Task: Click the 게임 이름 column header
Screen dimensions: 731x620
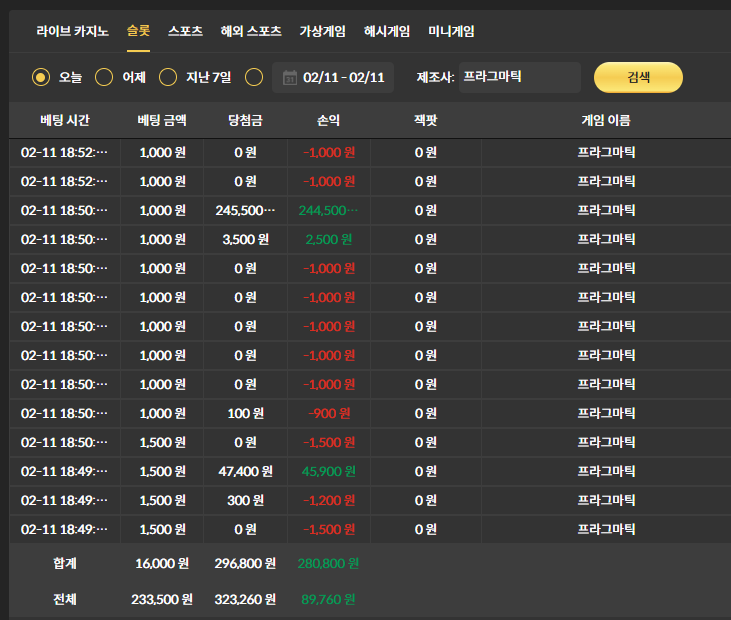Action: coord(606,120)
